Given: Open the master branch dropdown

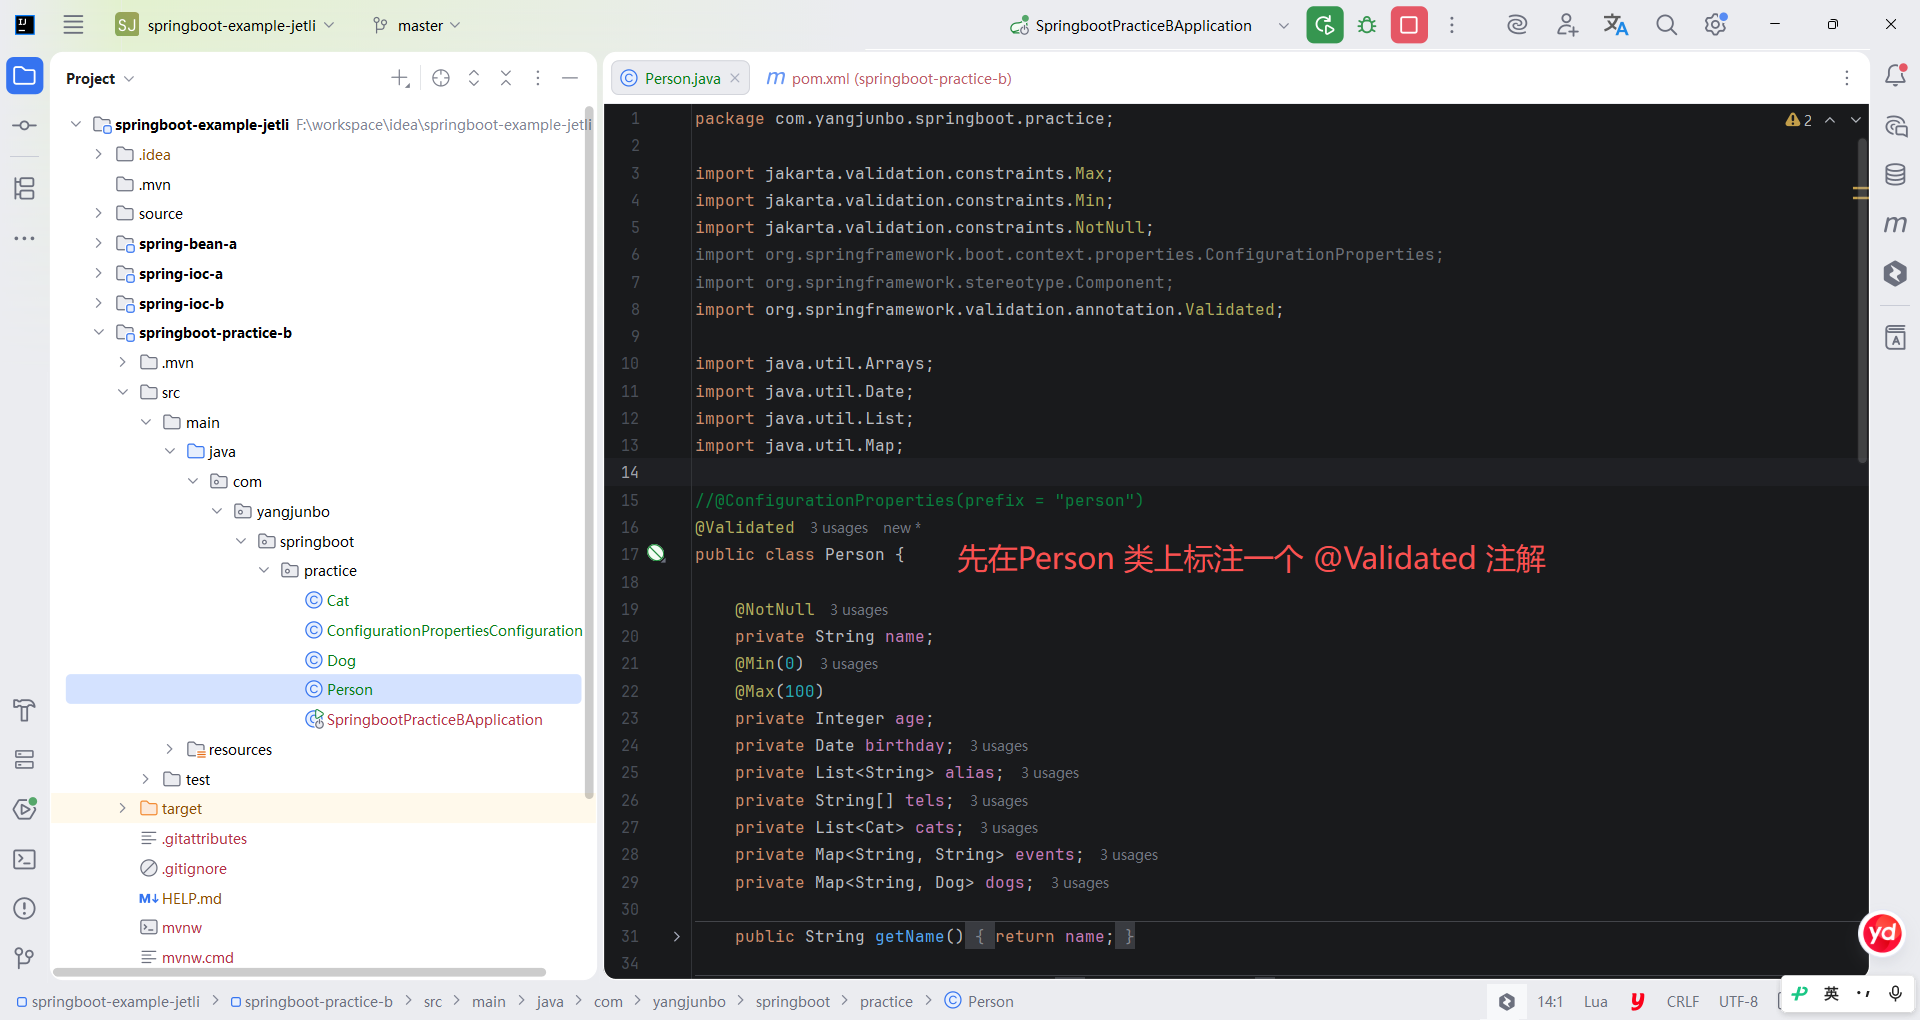Looking at the screenshot, I should click(417, 25).
